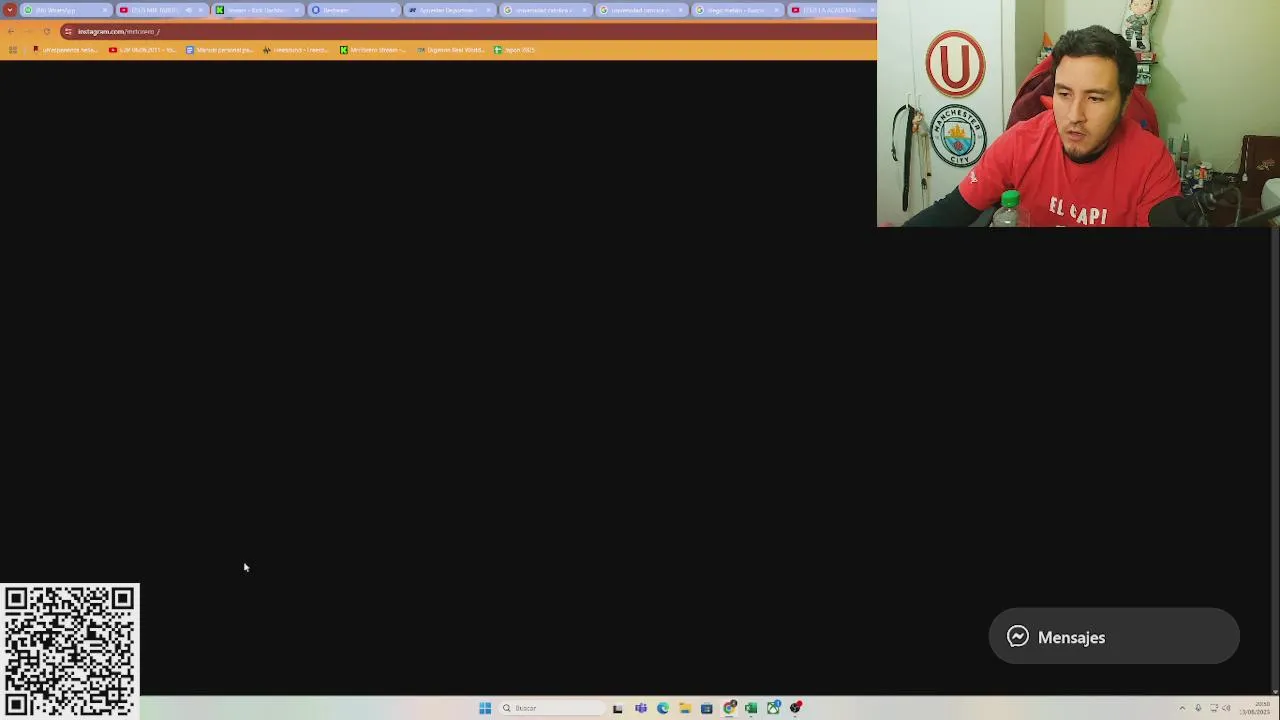Screen dimensions: 1280x720
Task: Switch to the Restream browser tab
Action: [x=354, y=10]
